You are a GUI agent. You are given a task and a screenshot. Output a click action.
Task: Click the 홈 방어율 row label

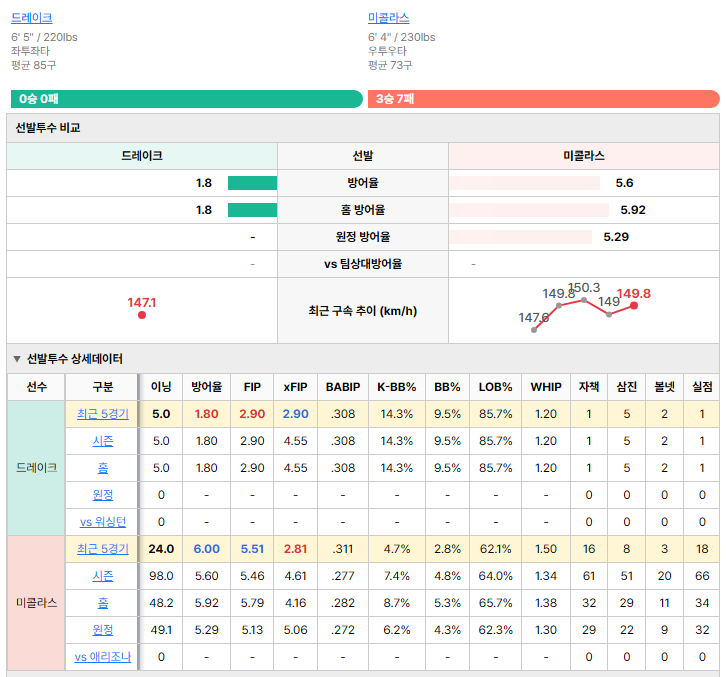tap(363, 210)
